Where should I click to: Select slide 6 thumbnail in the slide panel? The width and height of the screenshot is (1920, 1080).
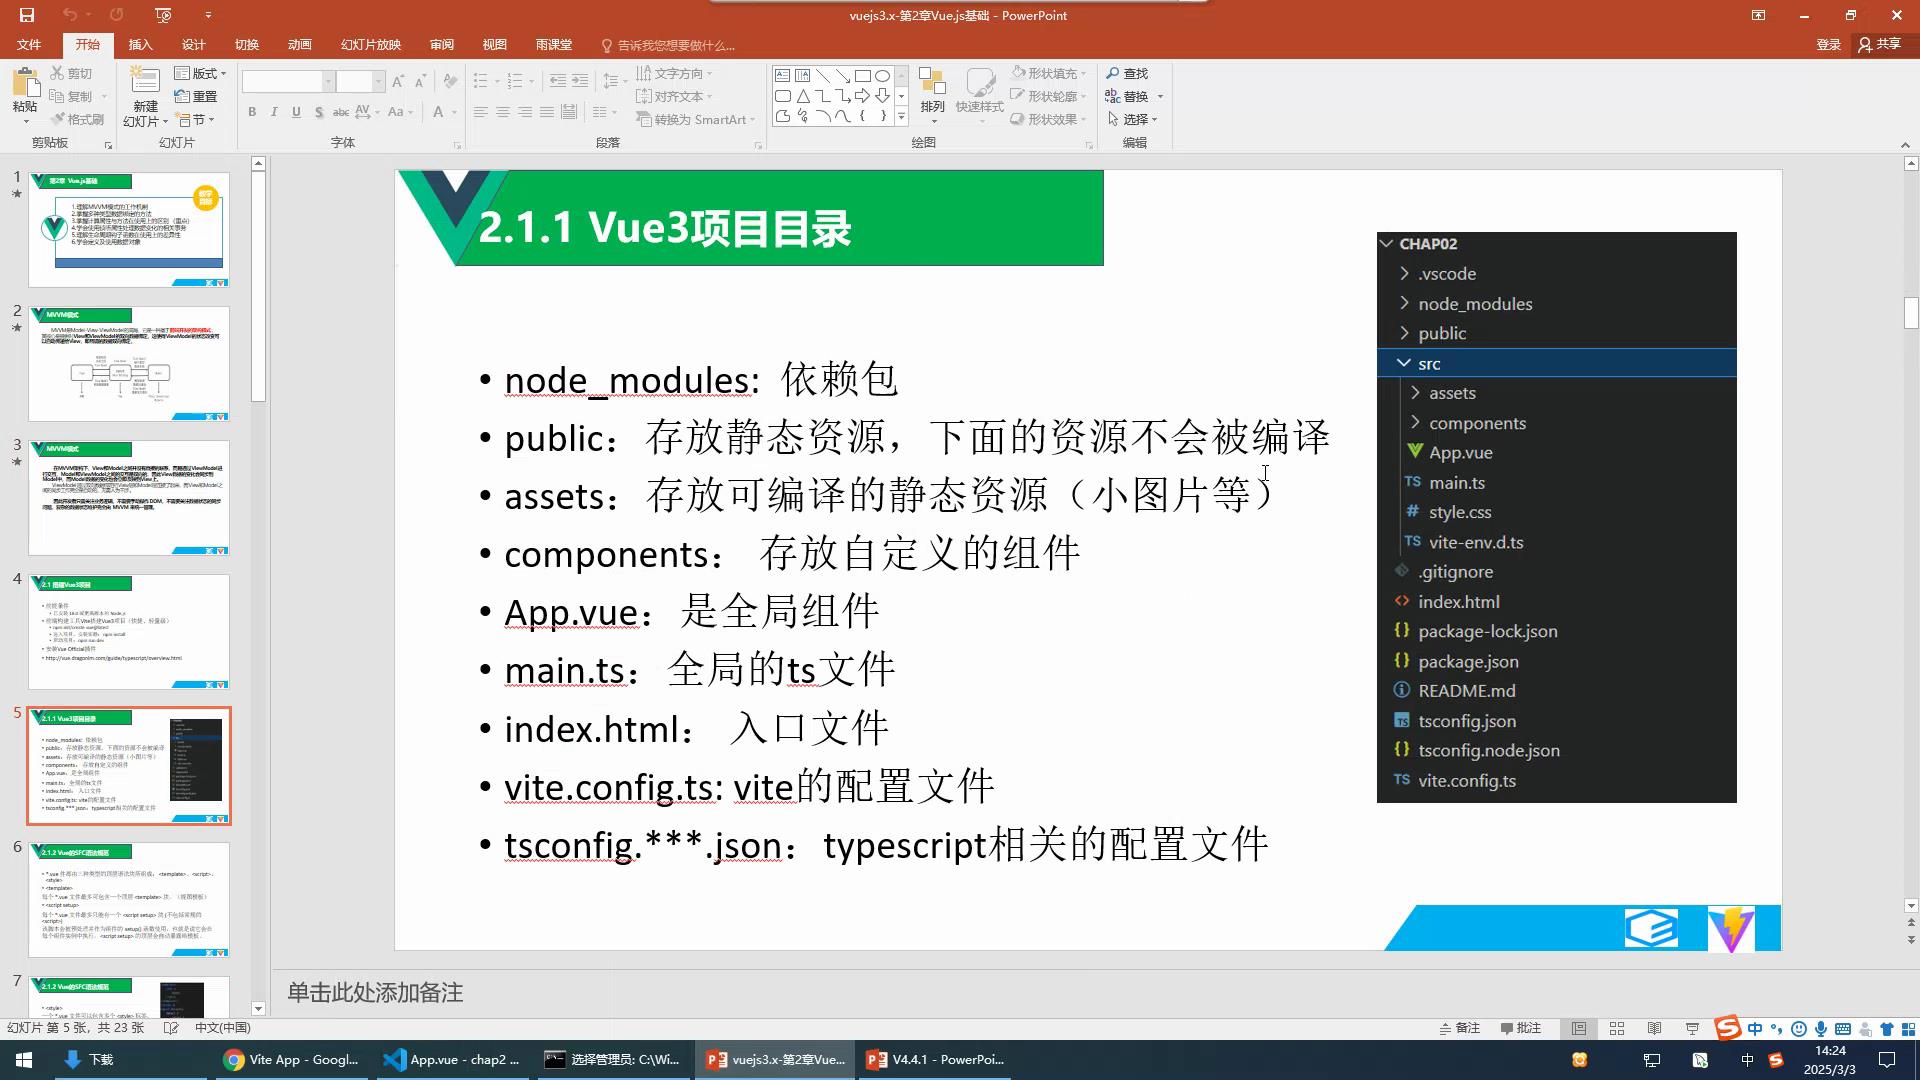tap(129, 899)
